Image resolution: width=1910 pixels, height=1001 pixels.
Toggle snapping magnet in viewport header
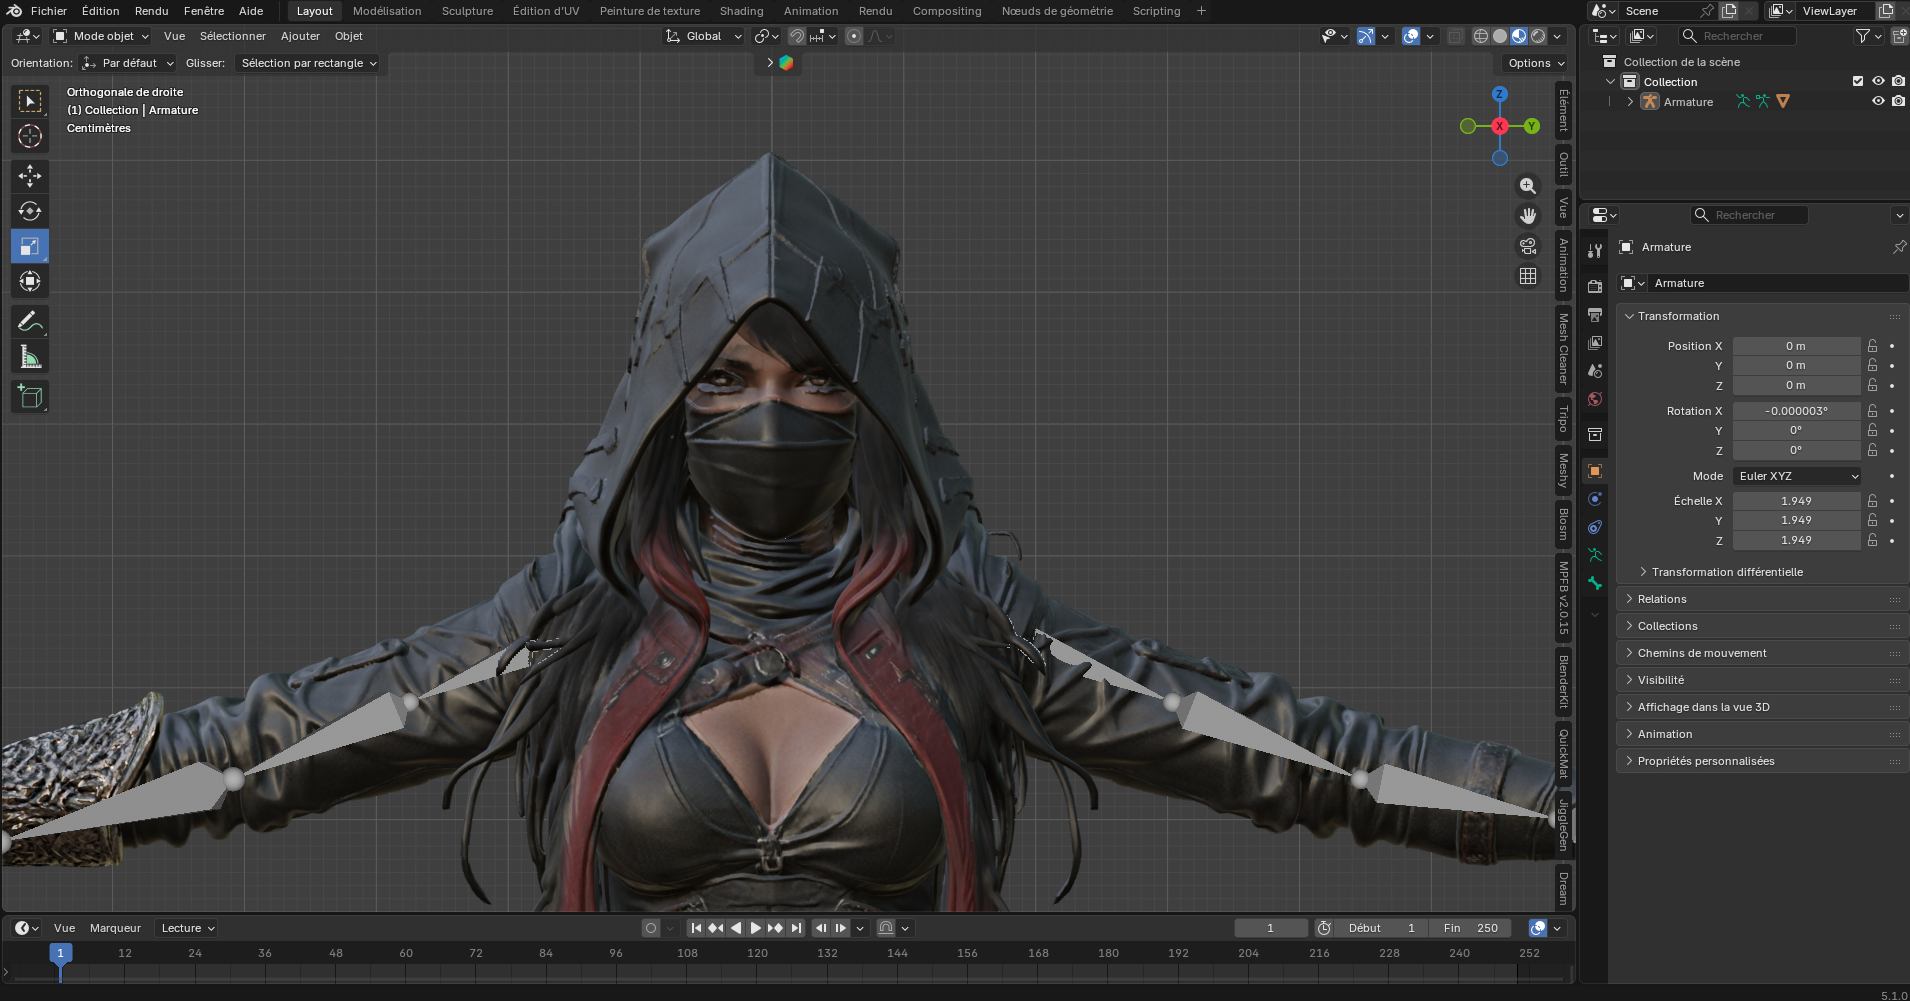pos(797,36)
